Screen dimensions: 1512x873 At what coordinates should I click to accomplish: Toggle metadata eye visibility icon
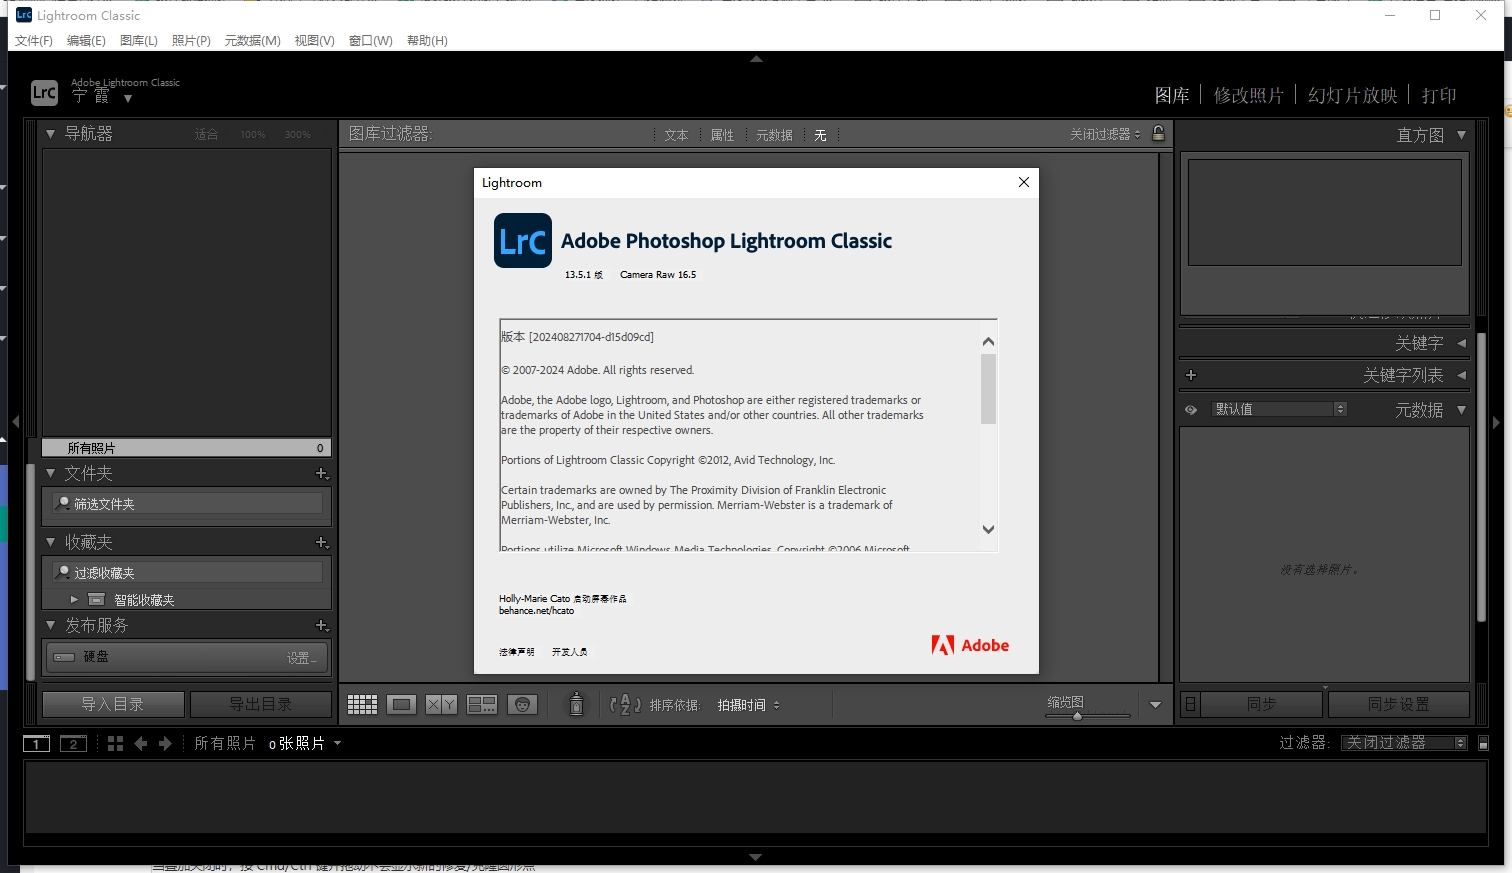tap(1190, 410)
